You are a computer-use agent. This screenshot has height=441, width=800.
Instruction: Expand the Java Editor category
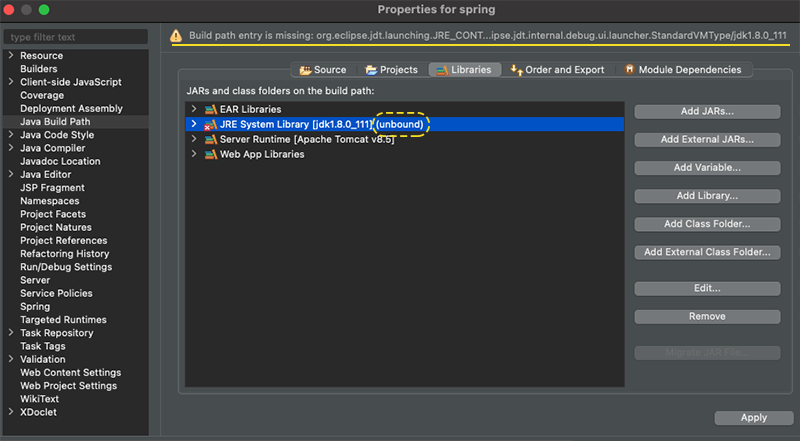11,174
